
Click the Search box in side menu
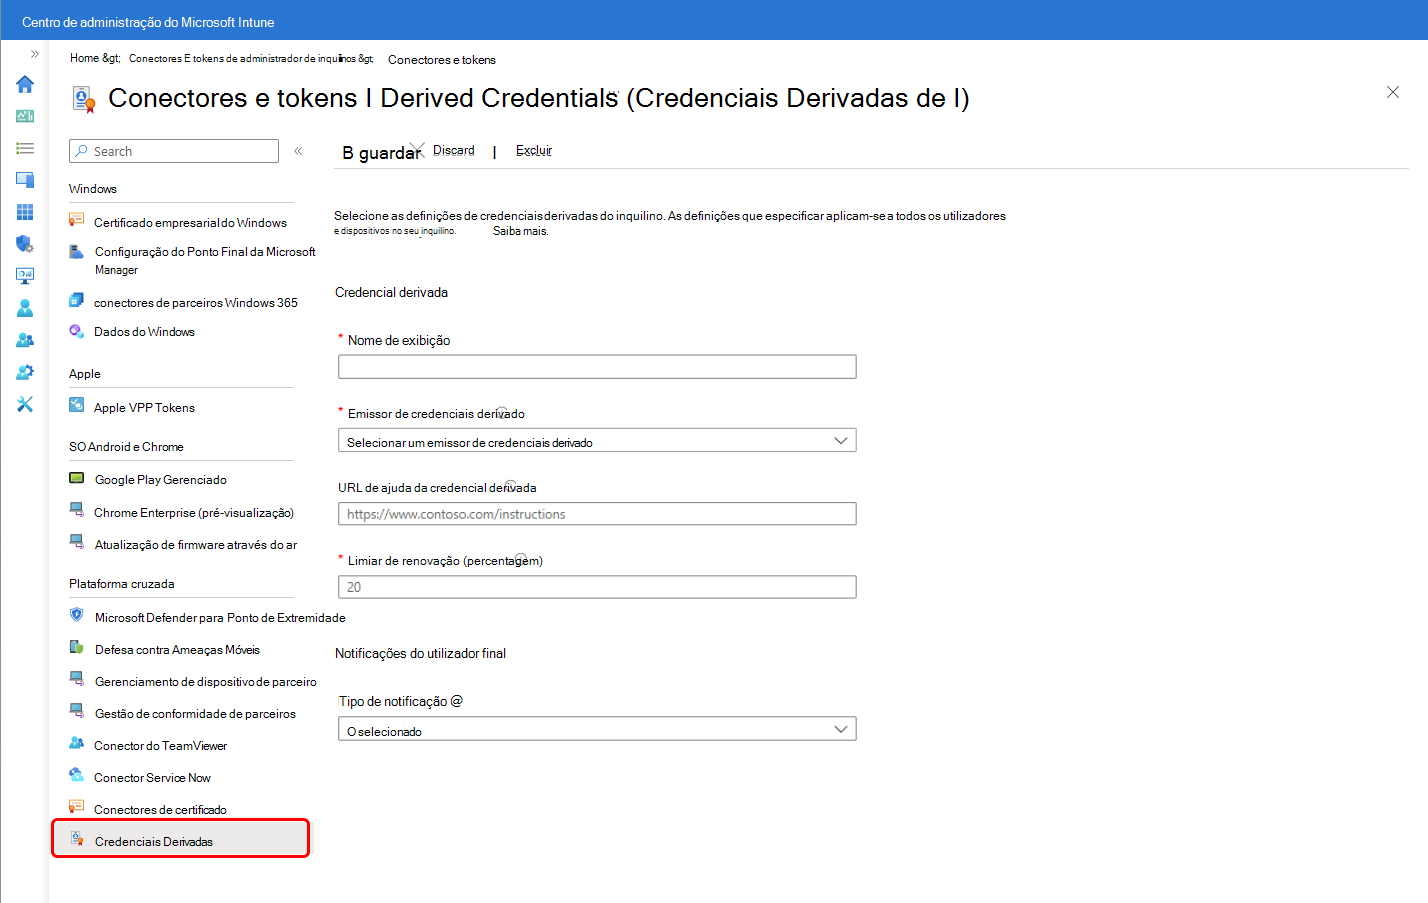[174, 151]
